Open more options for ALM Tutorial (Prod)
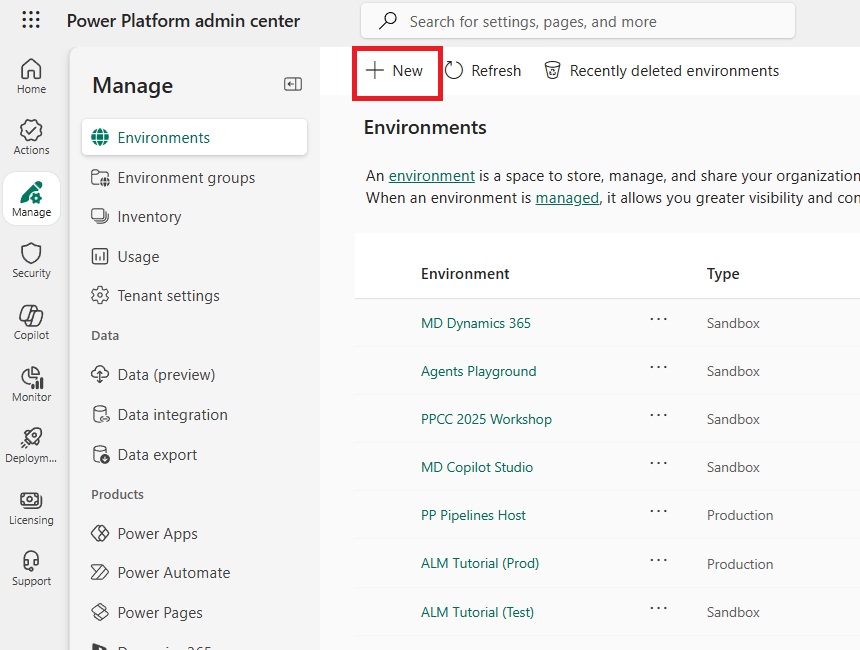Image resolution: width=860 pixels, height=650 pixels. (658, 560)
